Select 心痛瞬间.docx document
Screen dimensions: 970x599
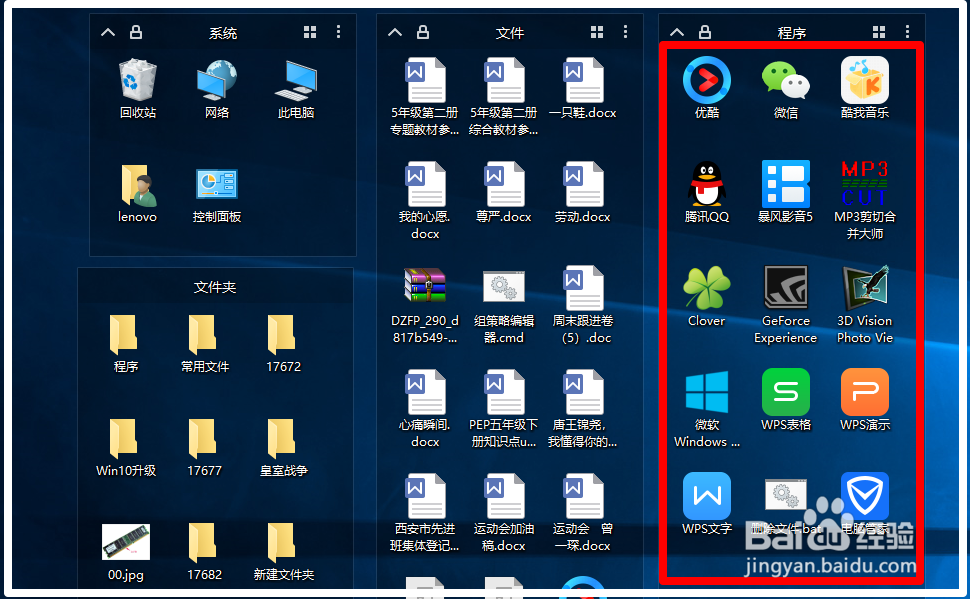coord(424,392)
